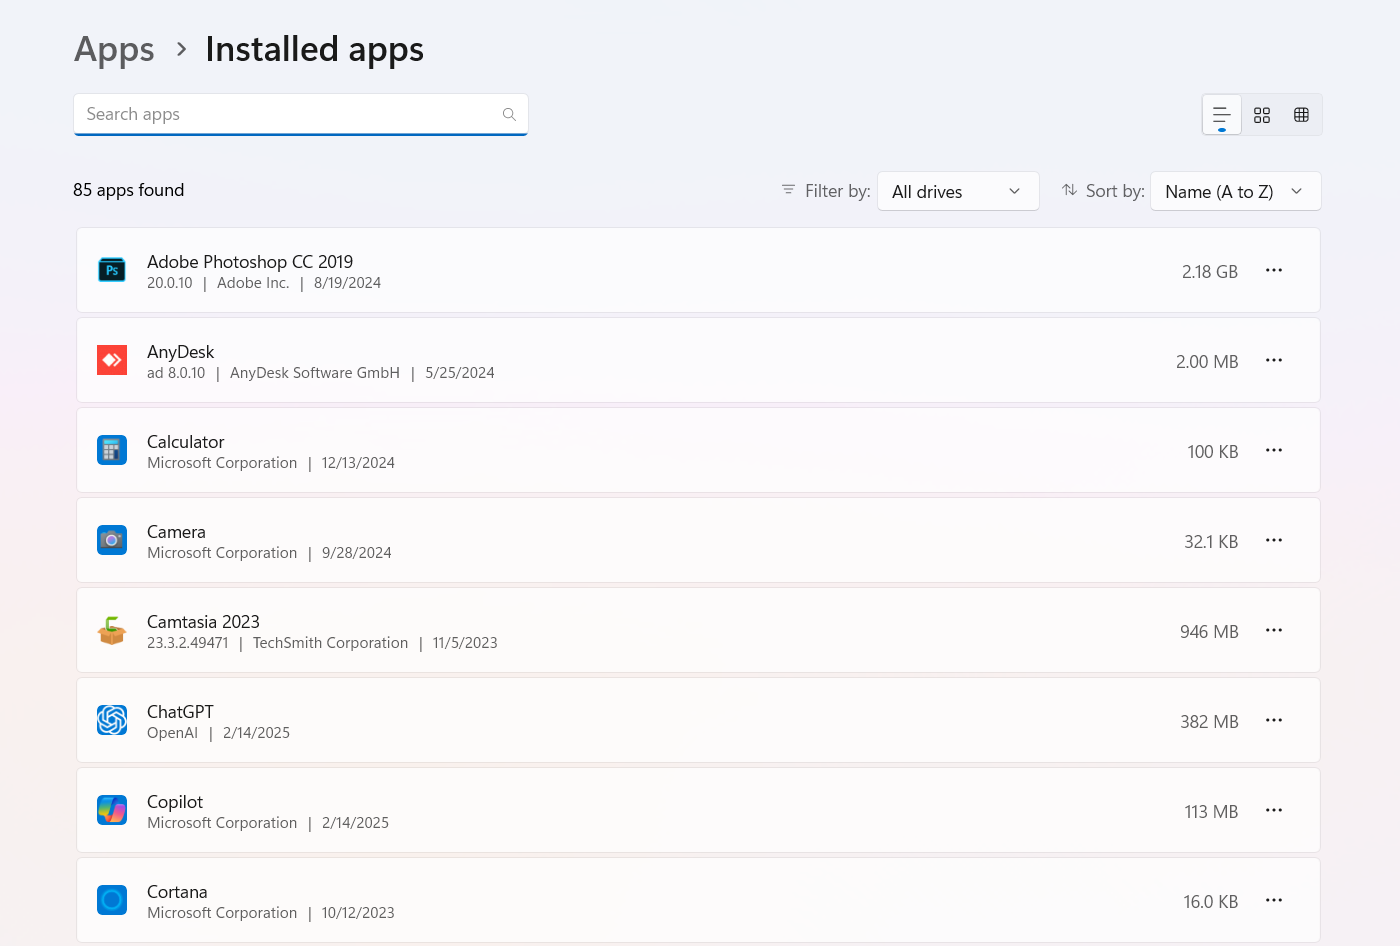Open more options for Adobe Photoshop CC 2019
1400x946 pixels.
pos(1274,270)
